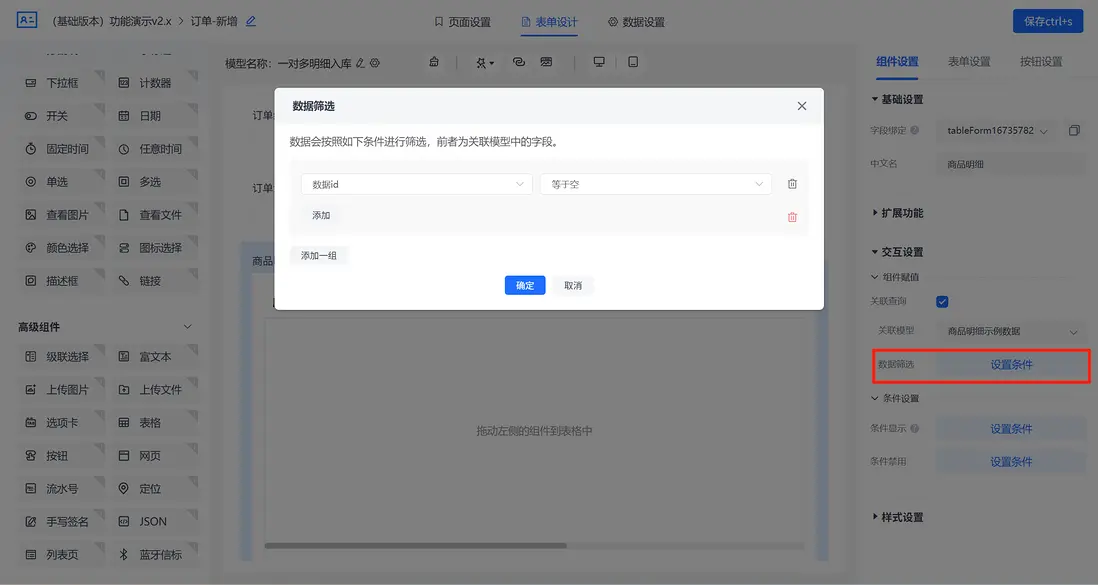Click the delete icon beside the filter row
The height and width of the screenshot is (585, 1098).
click(x=791, y=185)
